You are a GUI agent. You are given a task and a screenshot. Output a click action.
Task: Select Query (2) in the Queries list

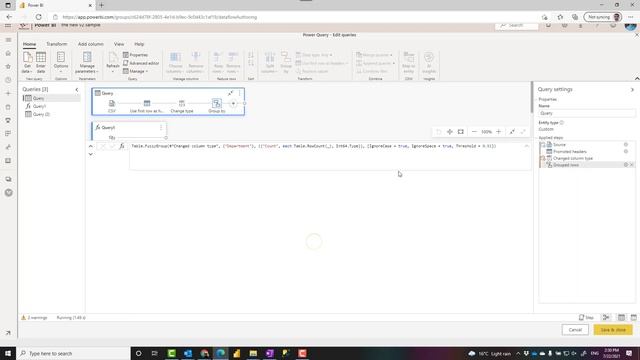pos(51,114)
